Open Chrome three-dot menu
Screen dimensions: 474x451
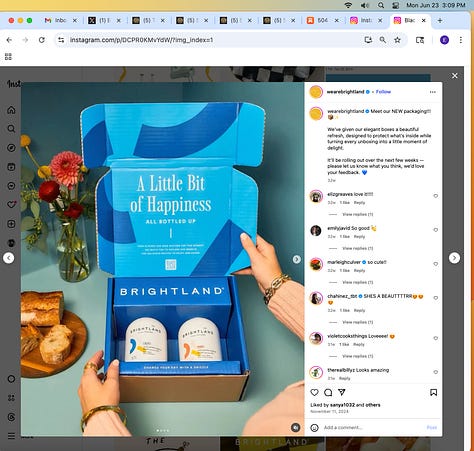[461, 40]
